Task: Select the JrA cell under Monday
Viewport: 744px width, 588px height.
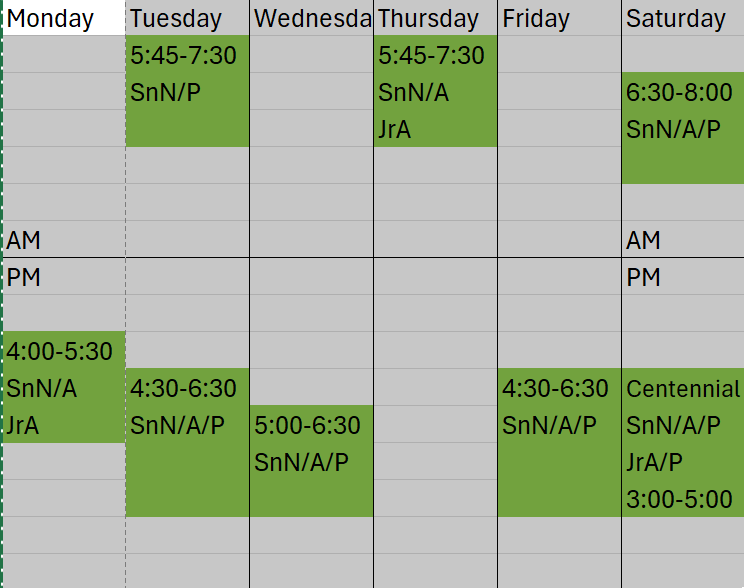Action: [64, 425]
